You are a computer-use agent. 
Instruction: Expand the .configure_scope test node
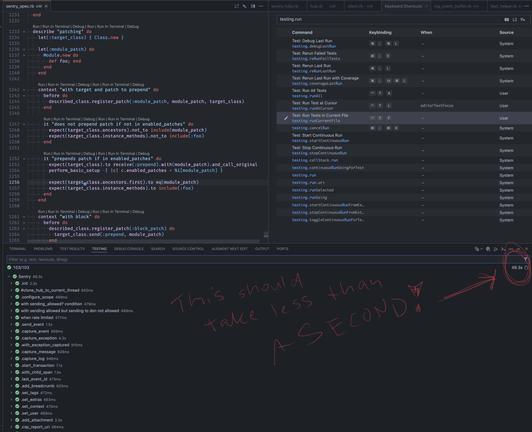pyautogui.click(x=12, y=297)
